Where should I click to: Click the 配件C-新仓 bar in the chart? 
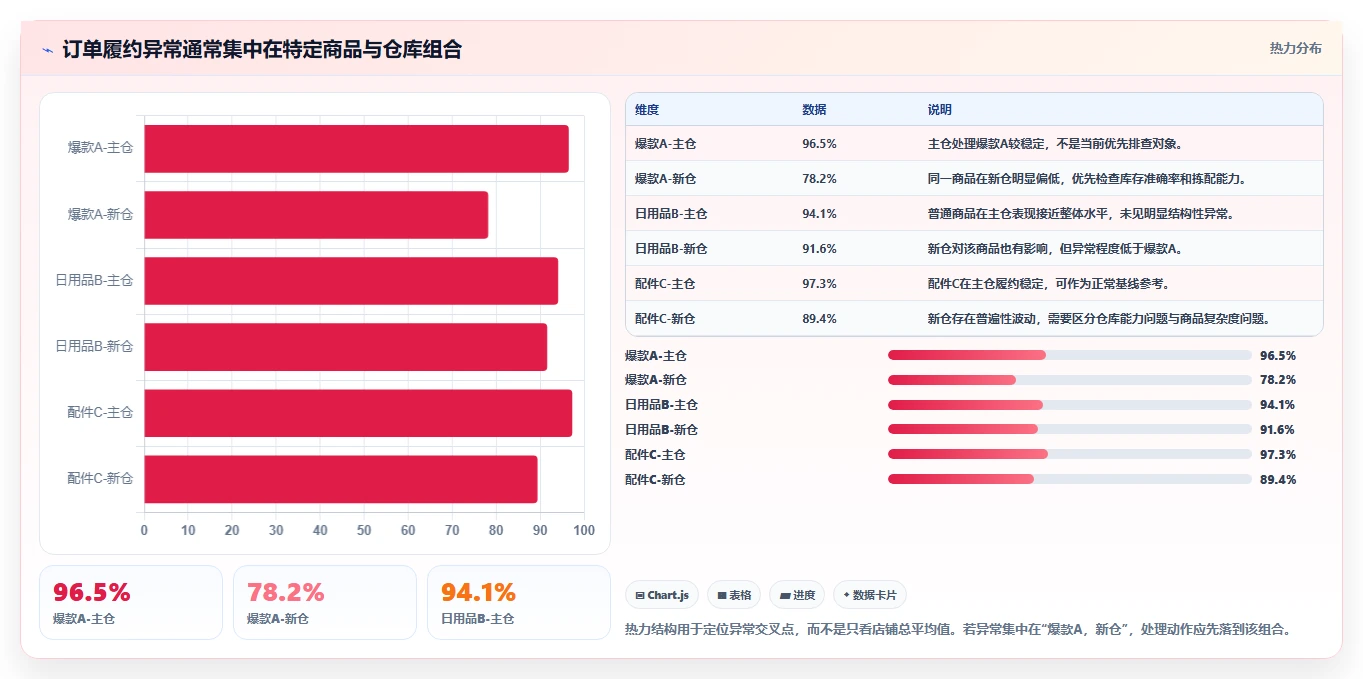coord(341,479)
